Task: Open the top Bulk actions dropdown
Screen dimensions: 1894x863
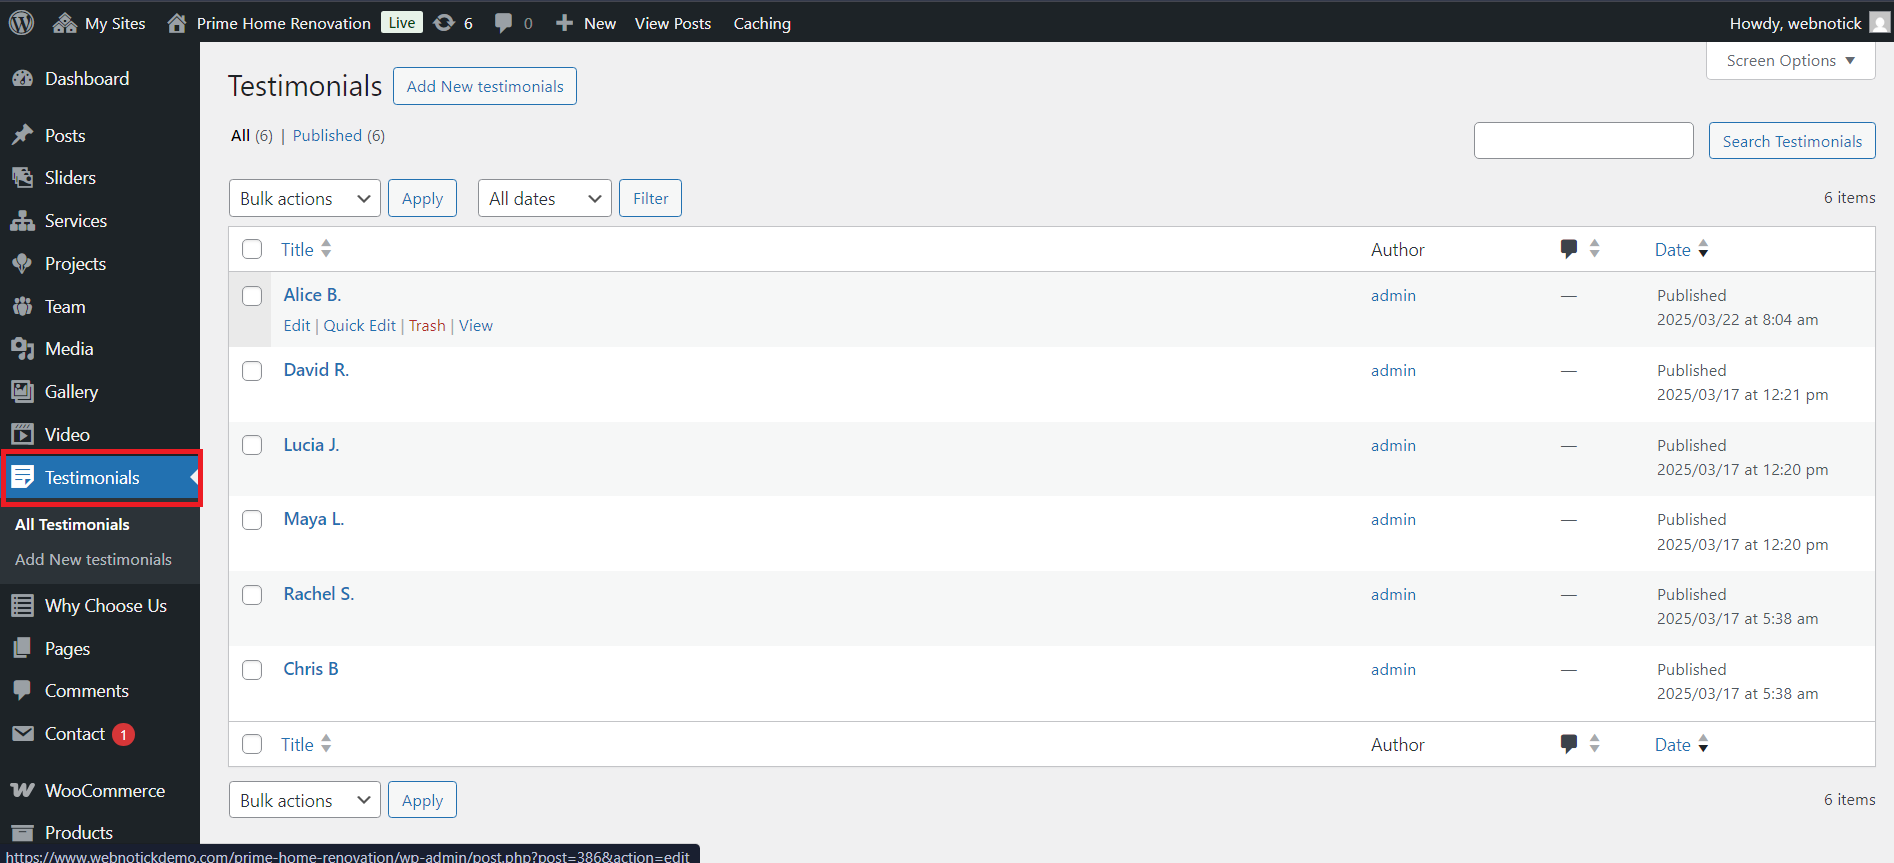Action: pos(304,199)
